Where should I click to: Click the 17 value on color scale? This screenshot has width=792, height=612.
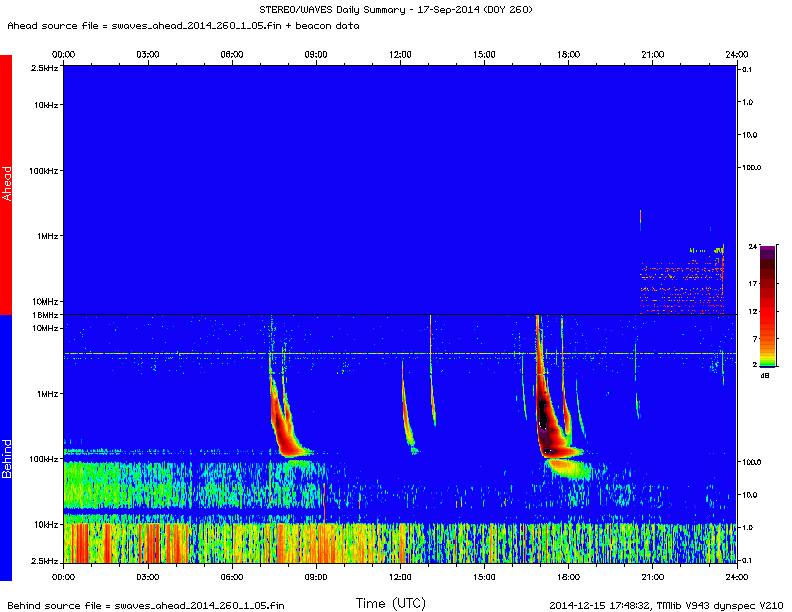pos(753,283)
